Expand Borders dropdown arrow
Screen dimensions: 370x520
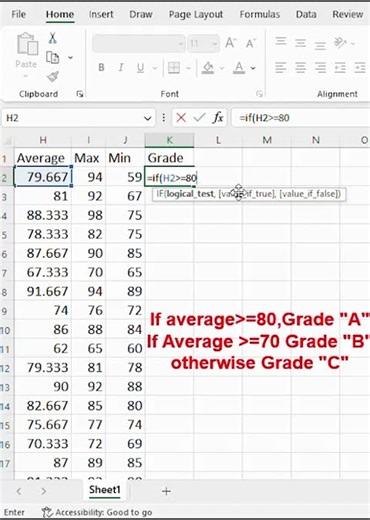188,68
